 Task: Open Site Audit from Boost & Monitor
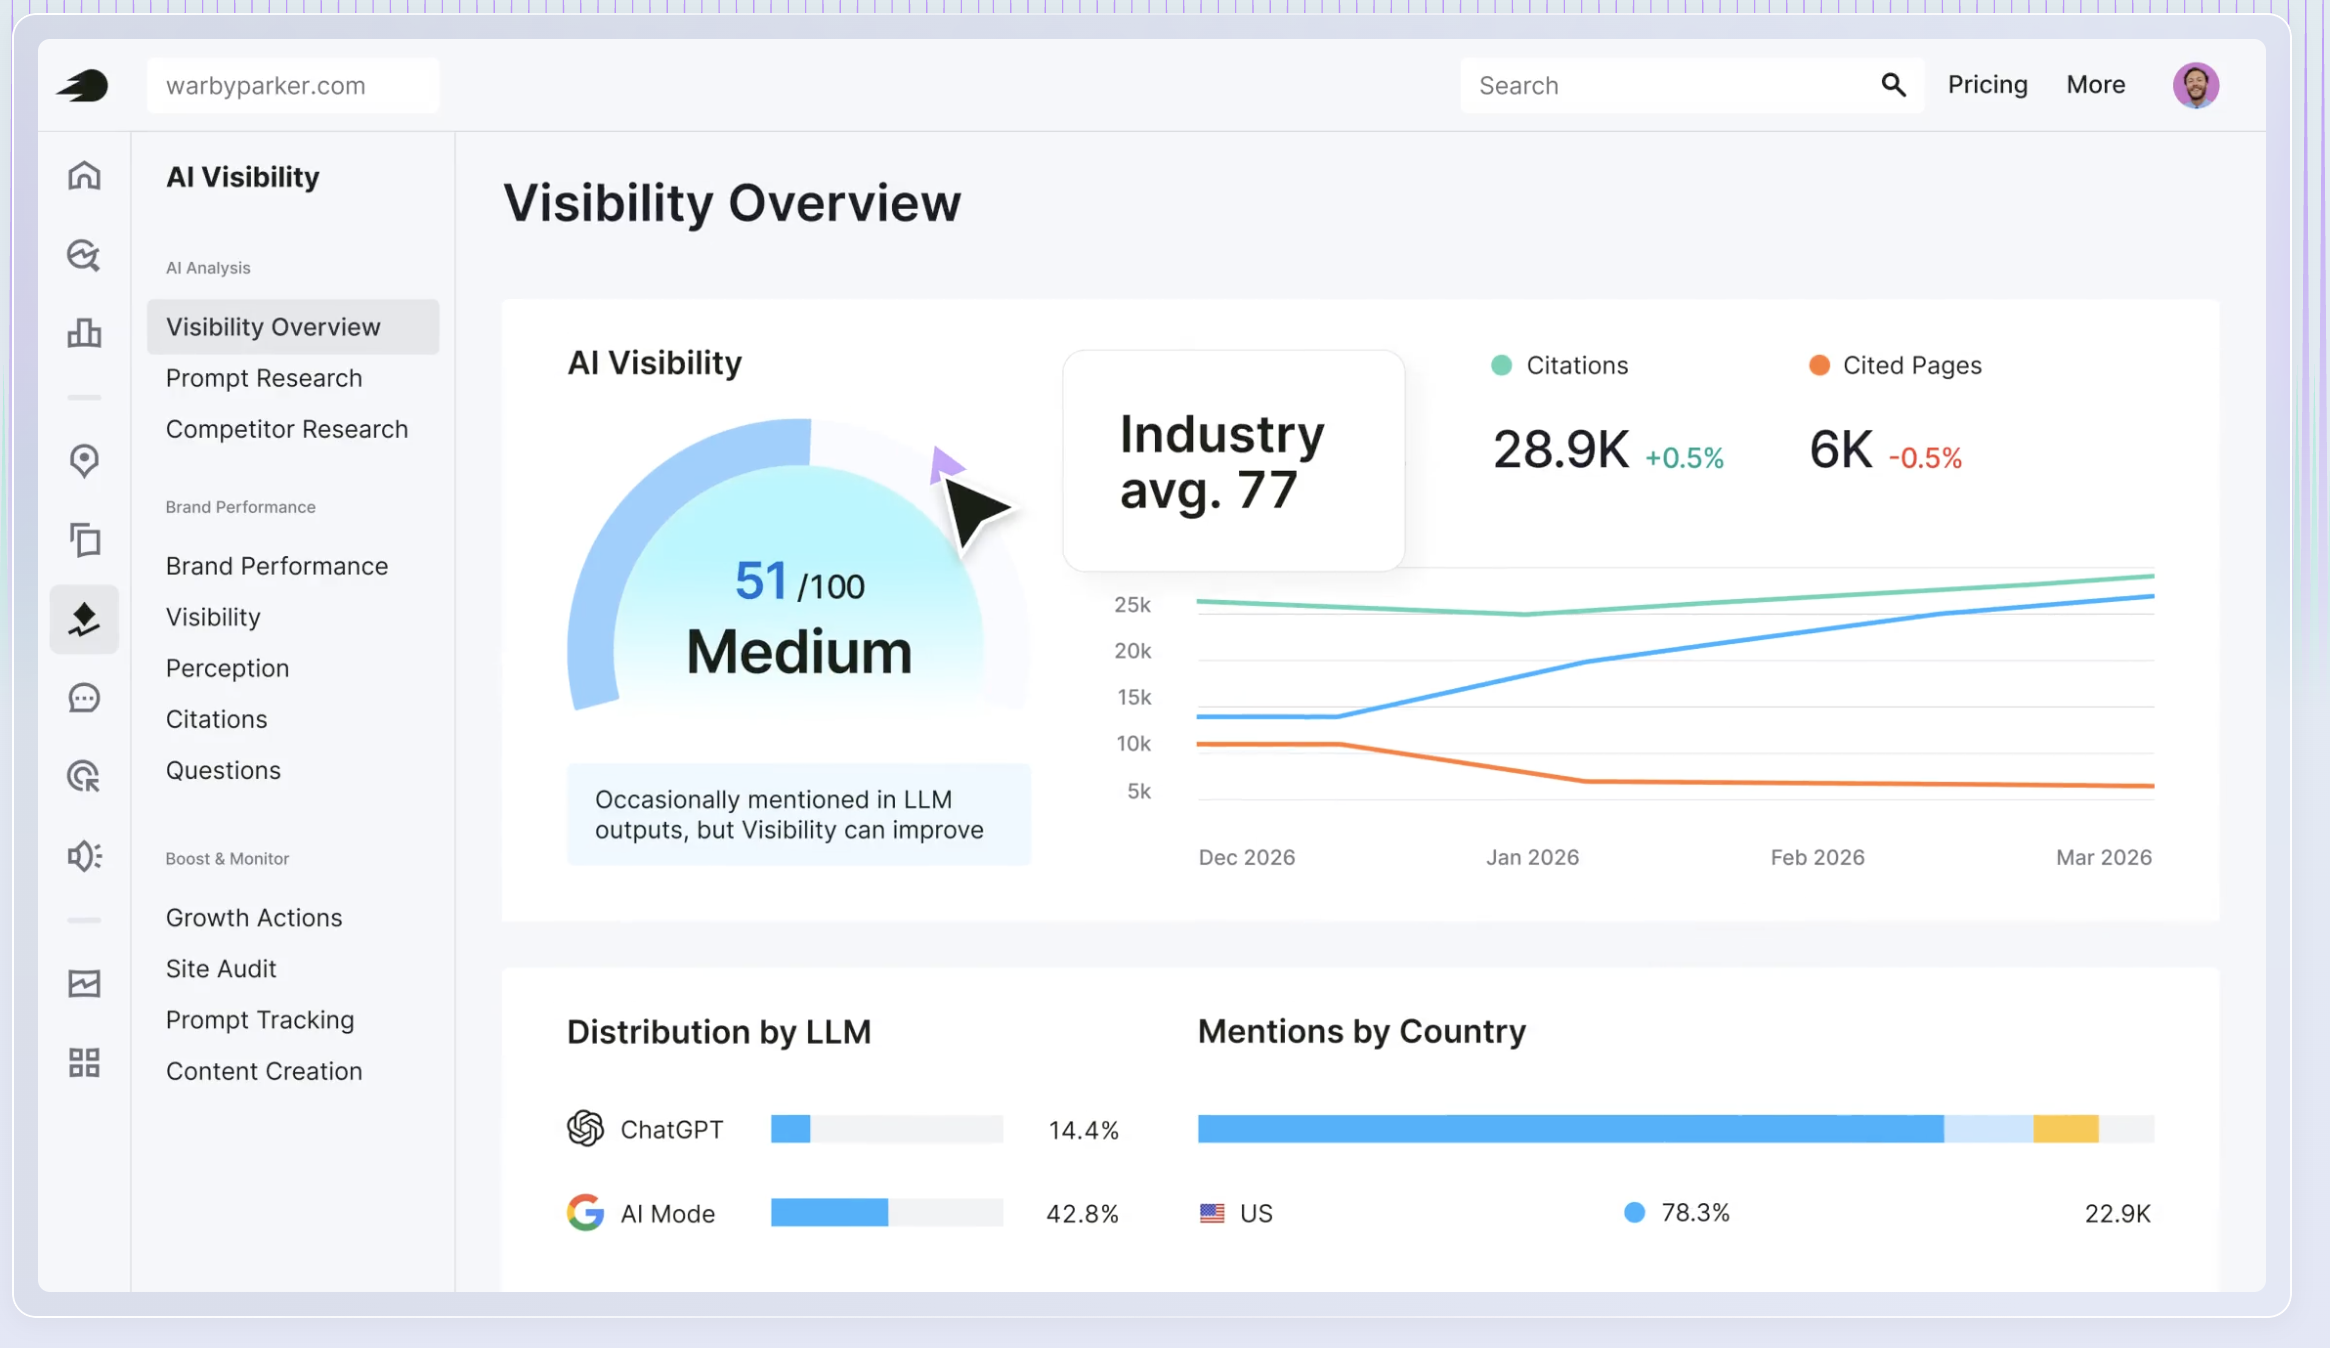[x=221, y=968]
